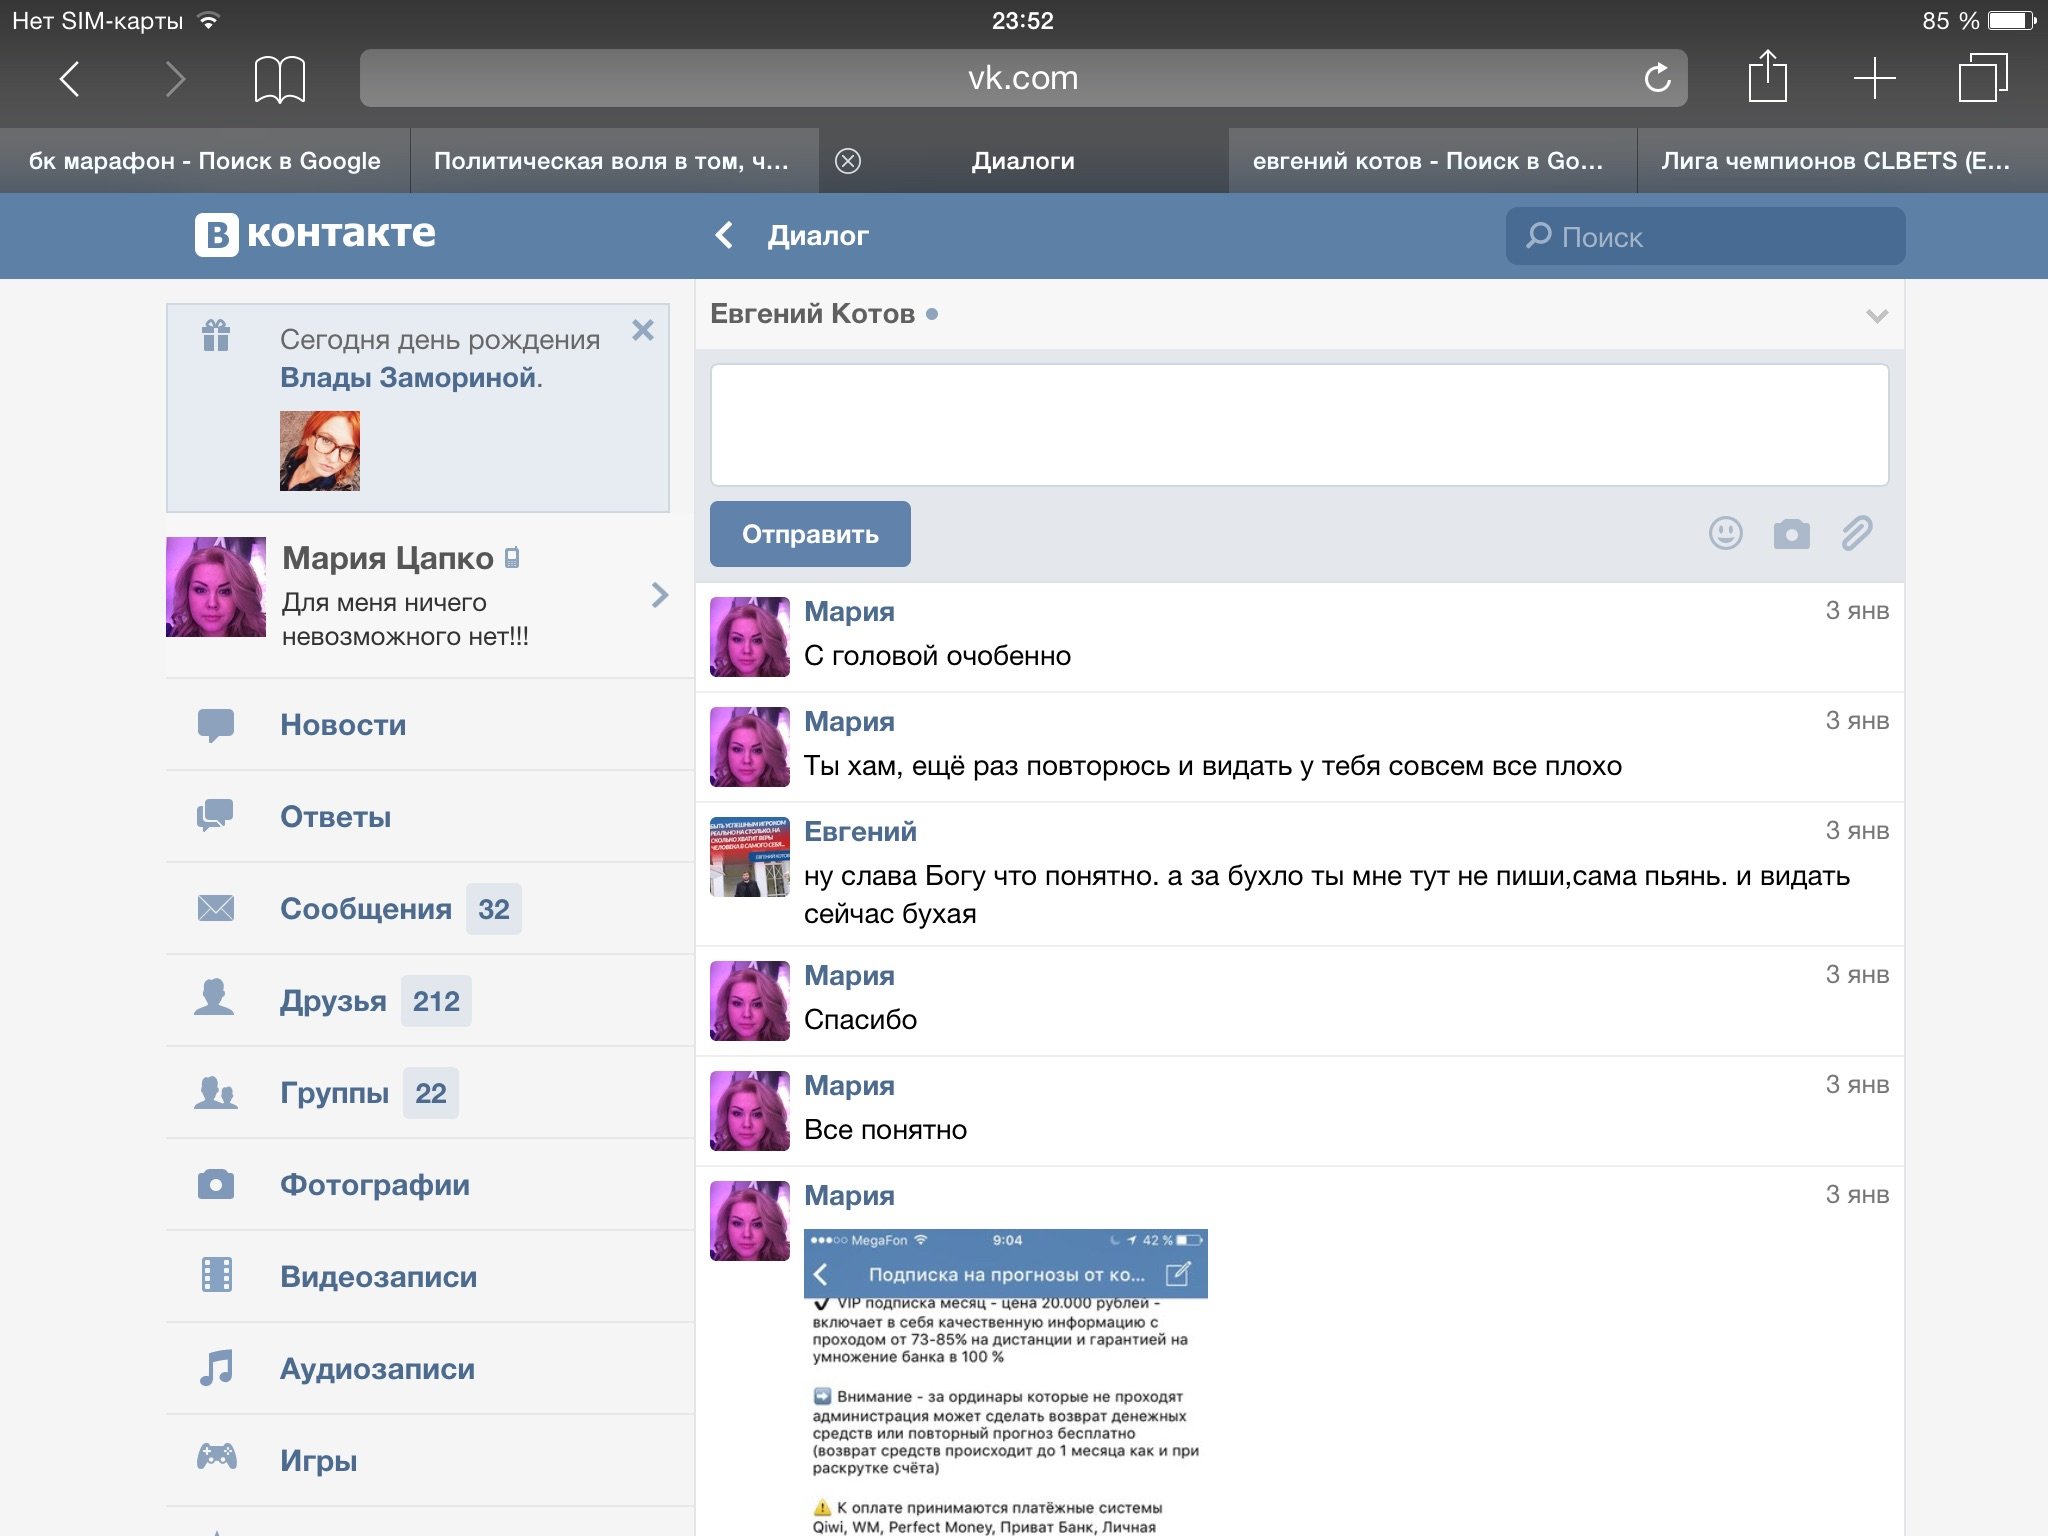Dismiss the birthday notification
The image size is (2048, 1536).
643,330
